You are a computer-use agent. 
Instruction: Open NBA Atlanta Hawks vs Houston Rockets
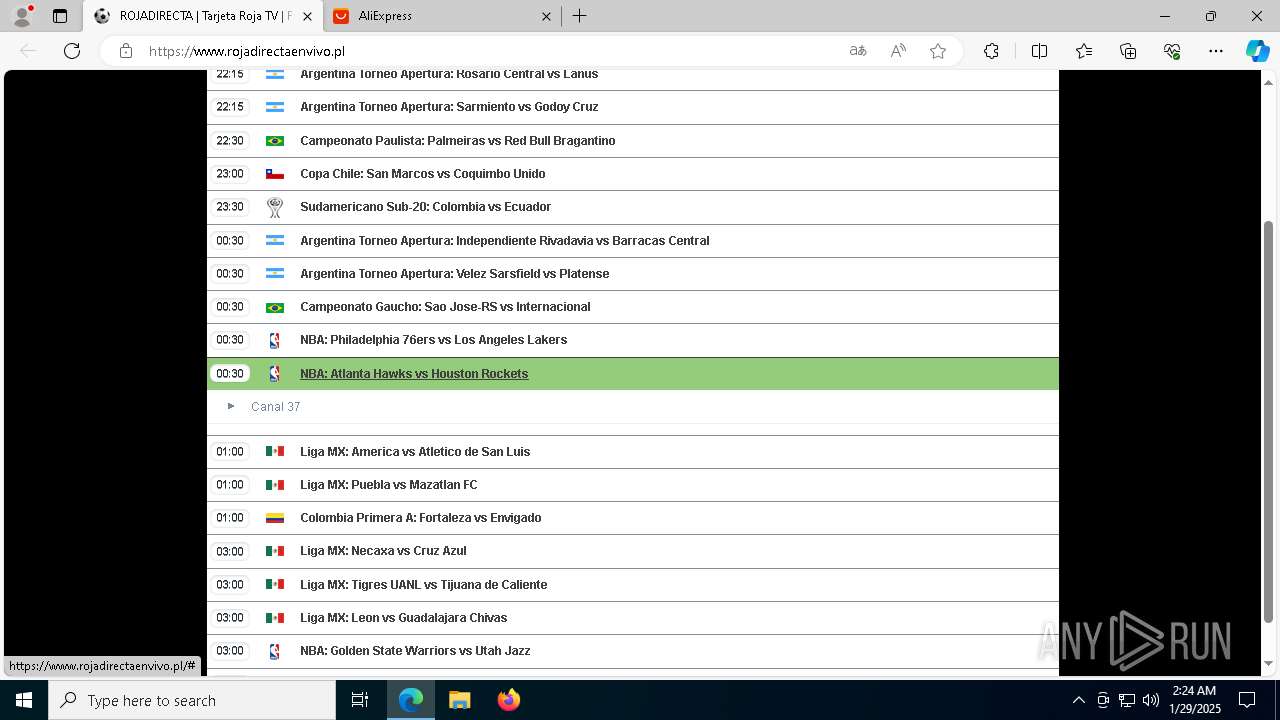pos(414,374)
